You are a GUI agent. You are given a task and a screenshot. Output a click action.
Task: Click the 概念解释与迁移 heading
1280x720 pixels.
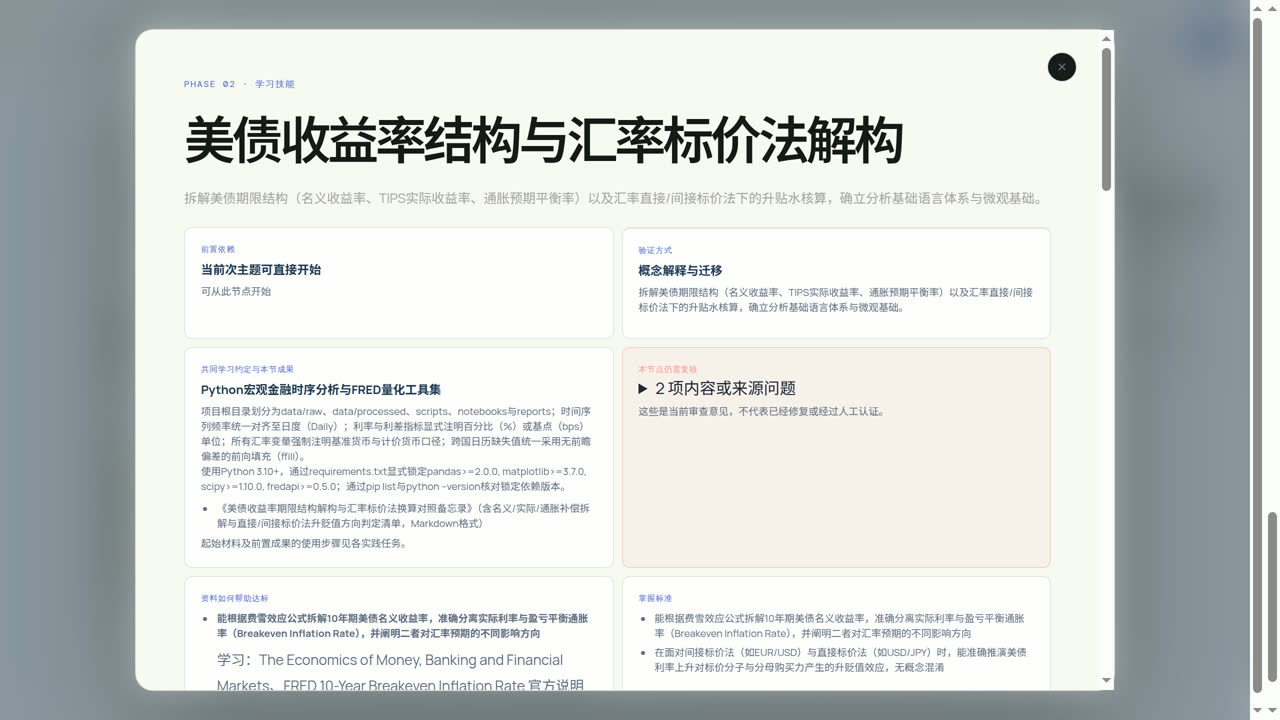(x=680, y=271)
